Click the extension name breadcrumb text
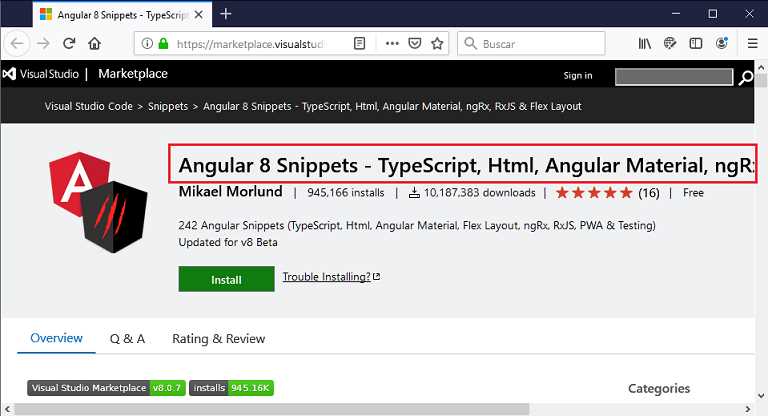The width and height of the screenshot is (768, 416). [x=392, y=106]
